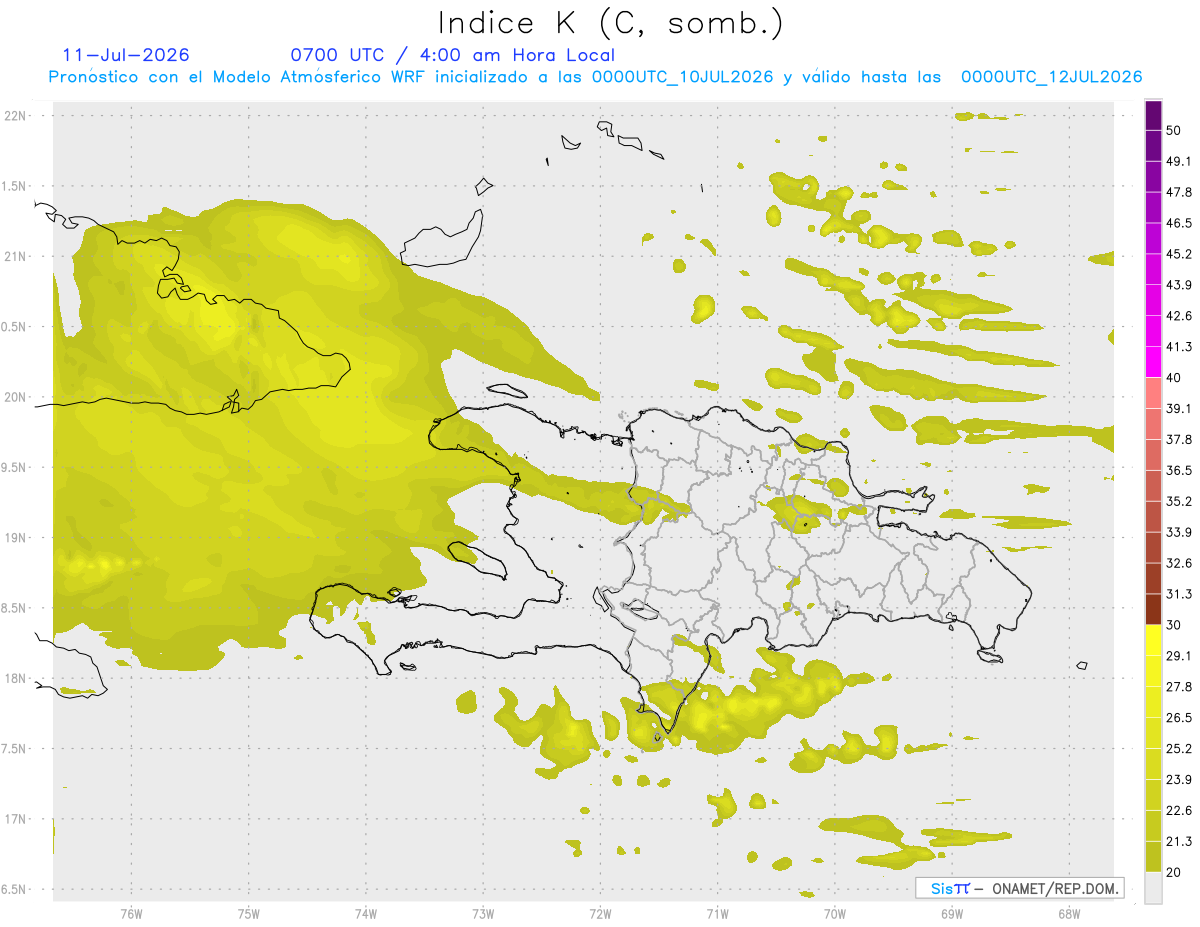Click the colorbar label '49.1'
1200x927 pixels.
pyautogui.click(x=1179, y=161)
